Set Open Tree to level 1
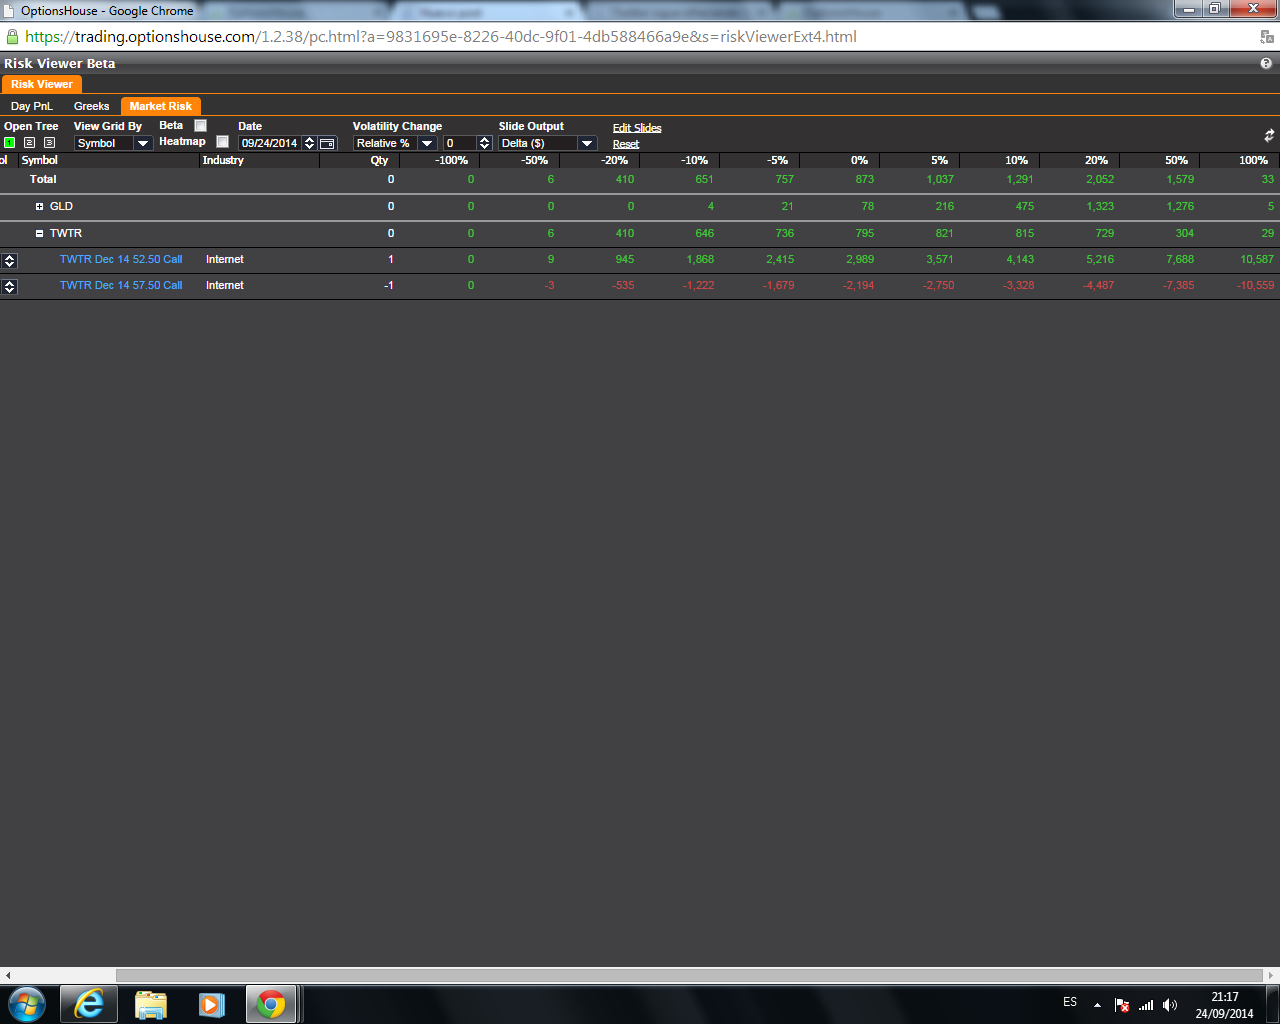The height and width of the screenshot is (1024, 1280). 10,143
